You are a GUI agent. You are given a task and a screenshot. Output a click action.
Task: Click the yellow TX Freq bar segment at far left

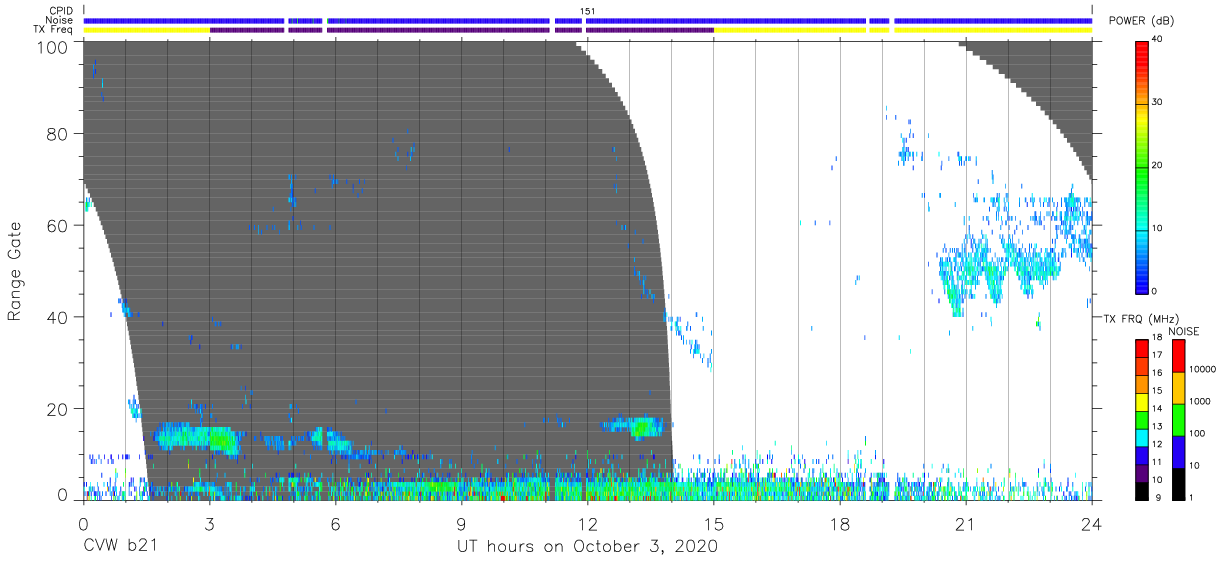[x=147, y=30]
